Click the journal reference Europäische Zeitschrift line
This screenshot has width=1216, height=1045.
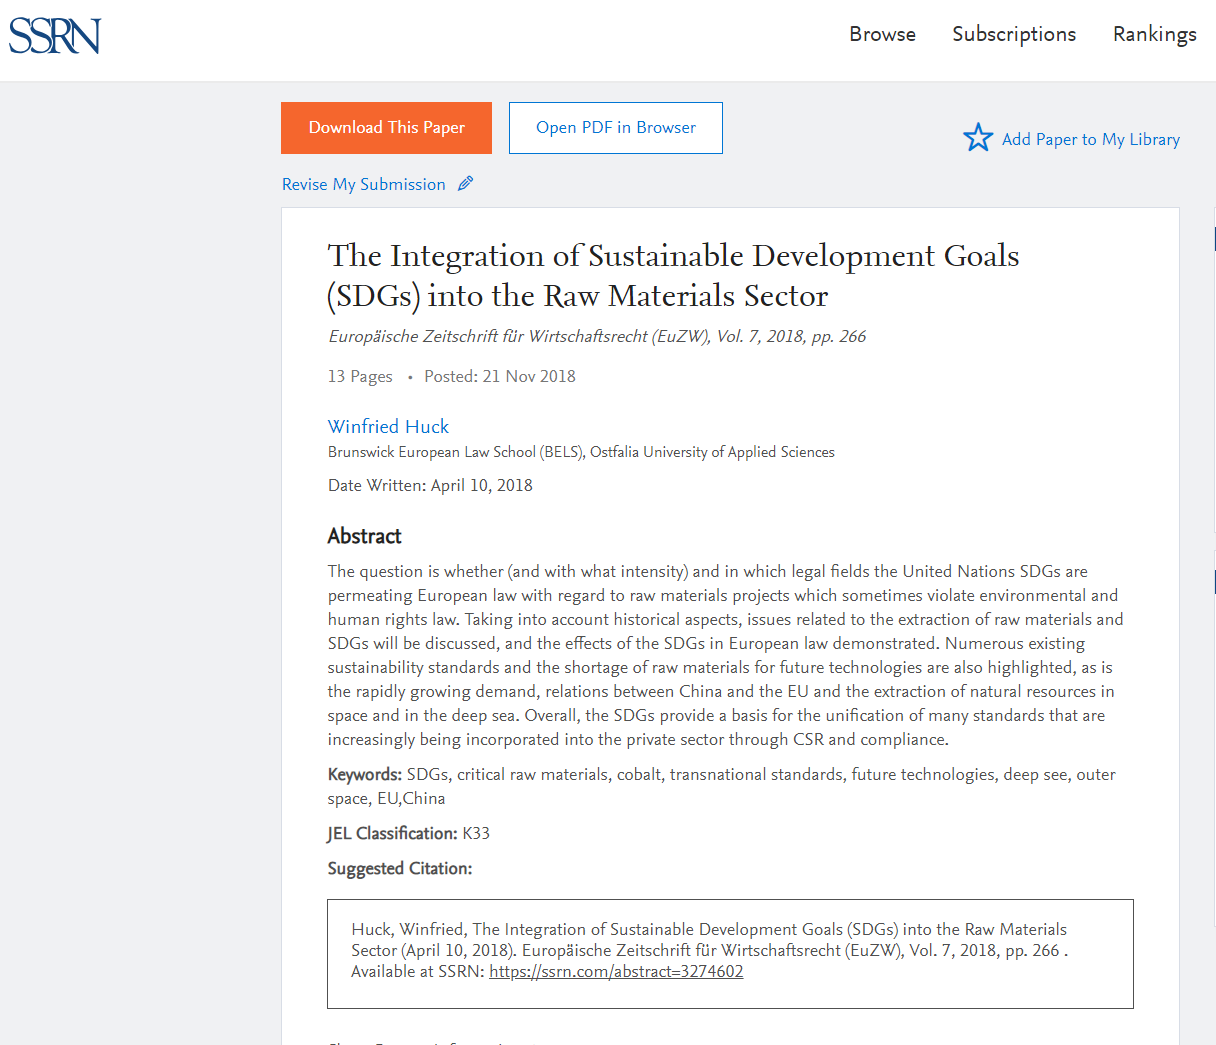597,336
